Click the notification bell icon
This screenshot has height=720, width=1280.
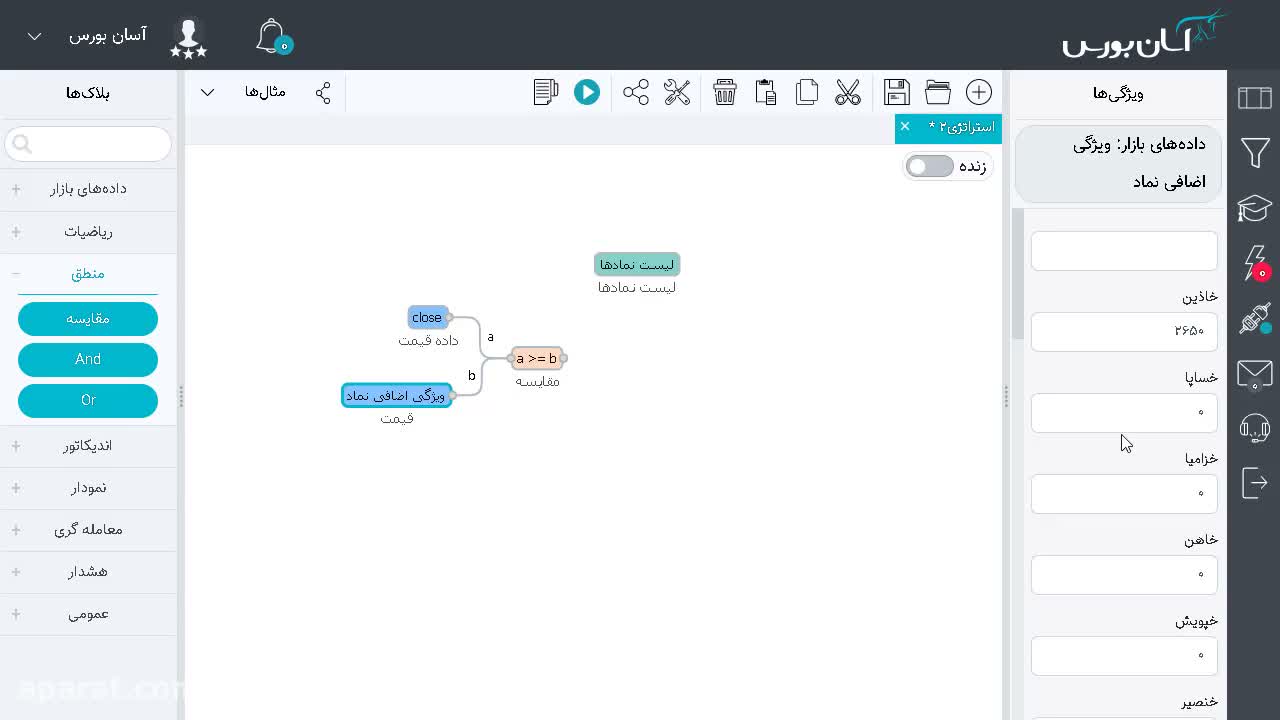272,36
